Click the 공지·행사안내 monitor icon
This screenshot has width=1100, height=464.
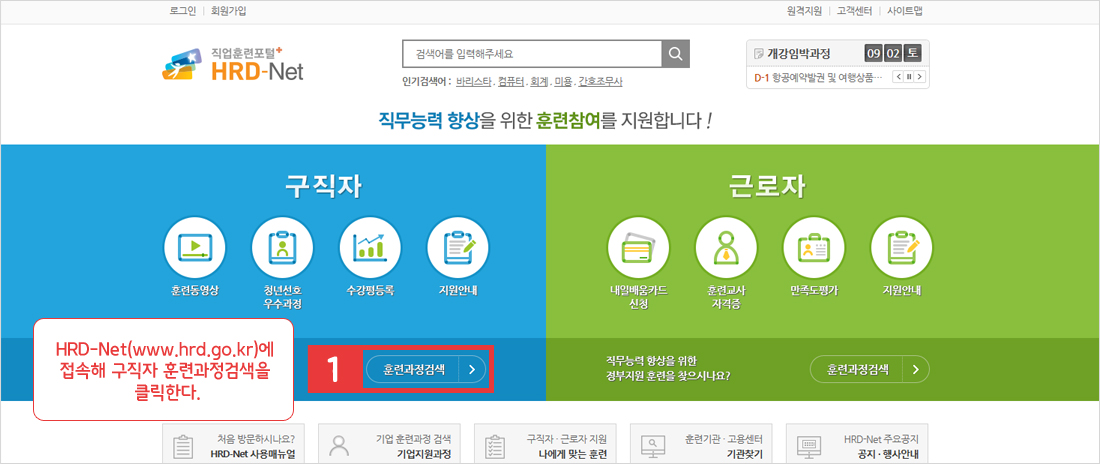(810, 446)
